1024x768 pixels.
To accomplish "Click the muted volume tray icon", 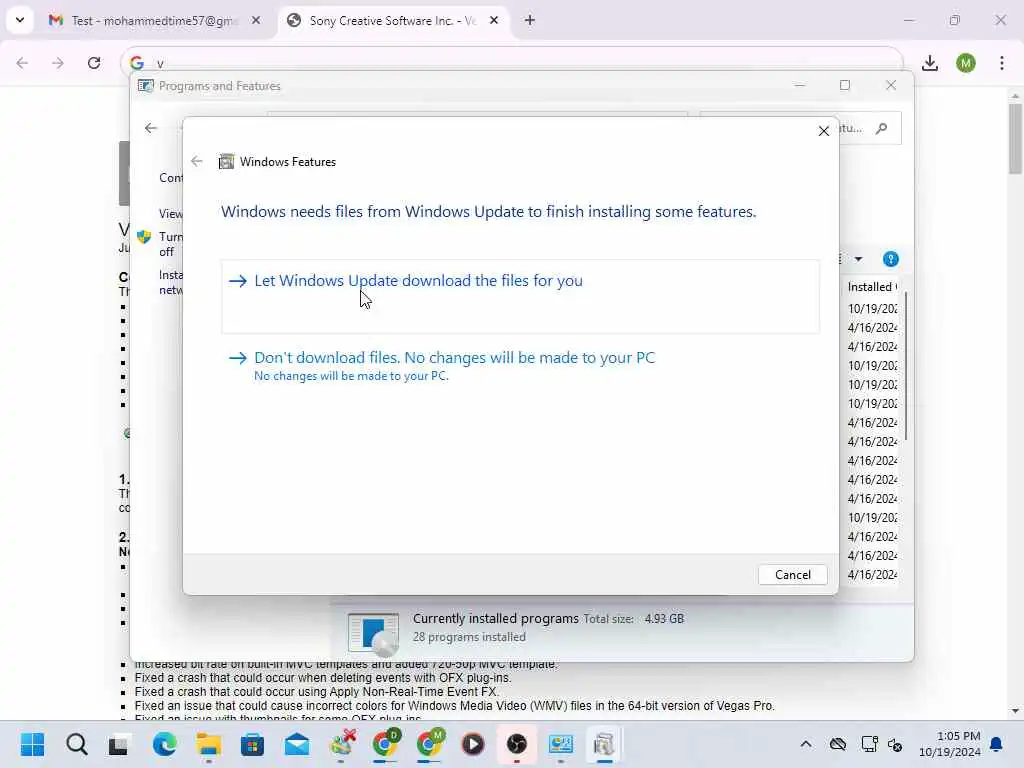I will (x=895, y=744).
